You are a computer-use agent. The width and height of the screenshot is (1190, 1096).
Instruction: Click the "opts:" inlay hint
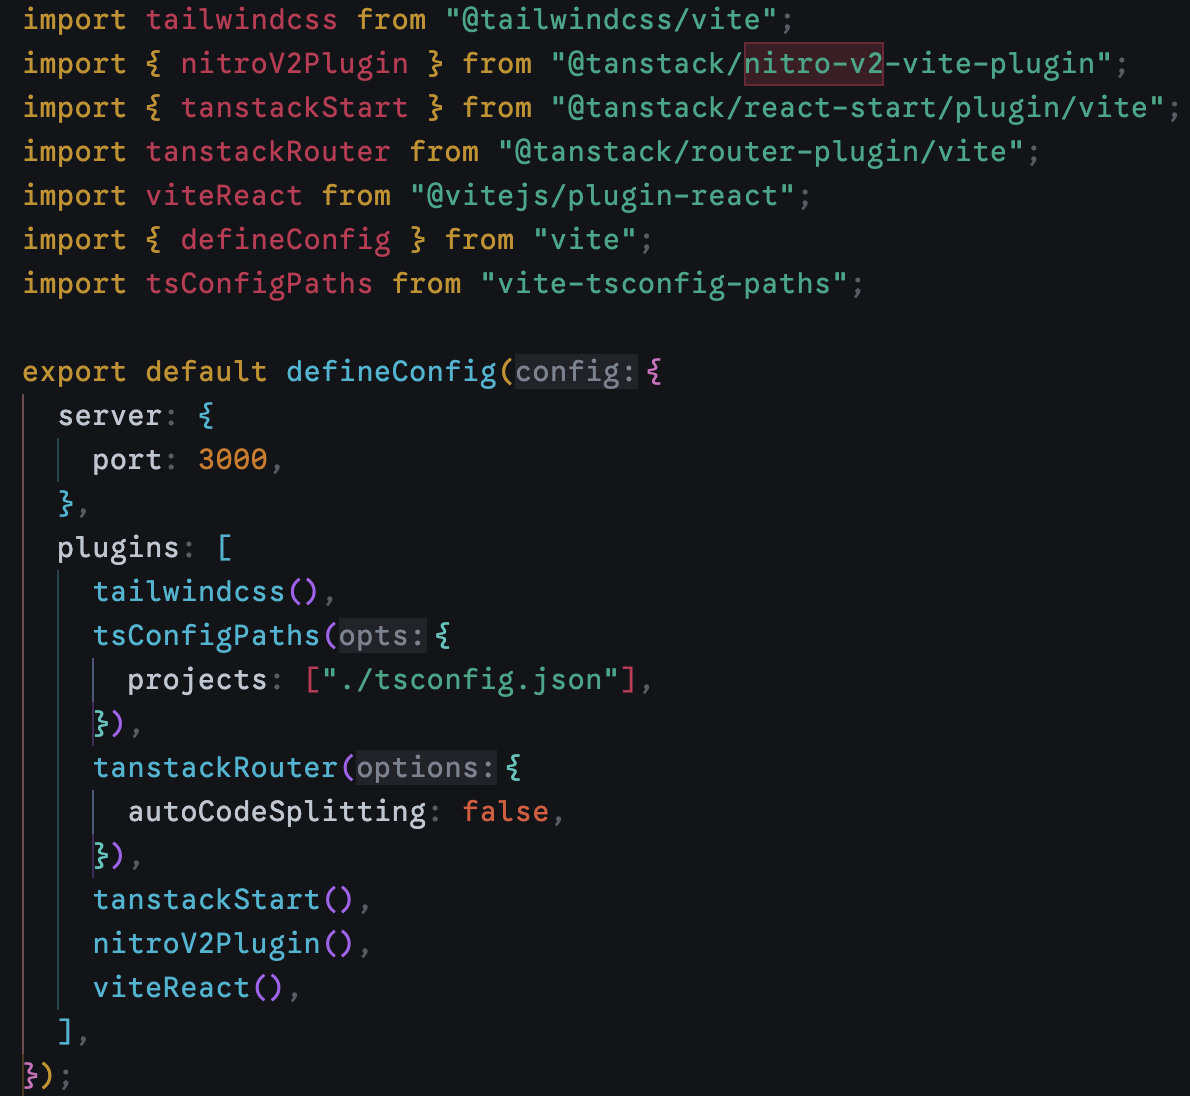(x=382, y=636)
